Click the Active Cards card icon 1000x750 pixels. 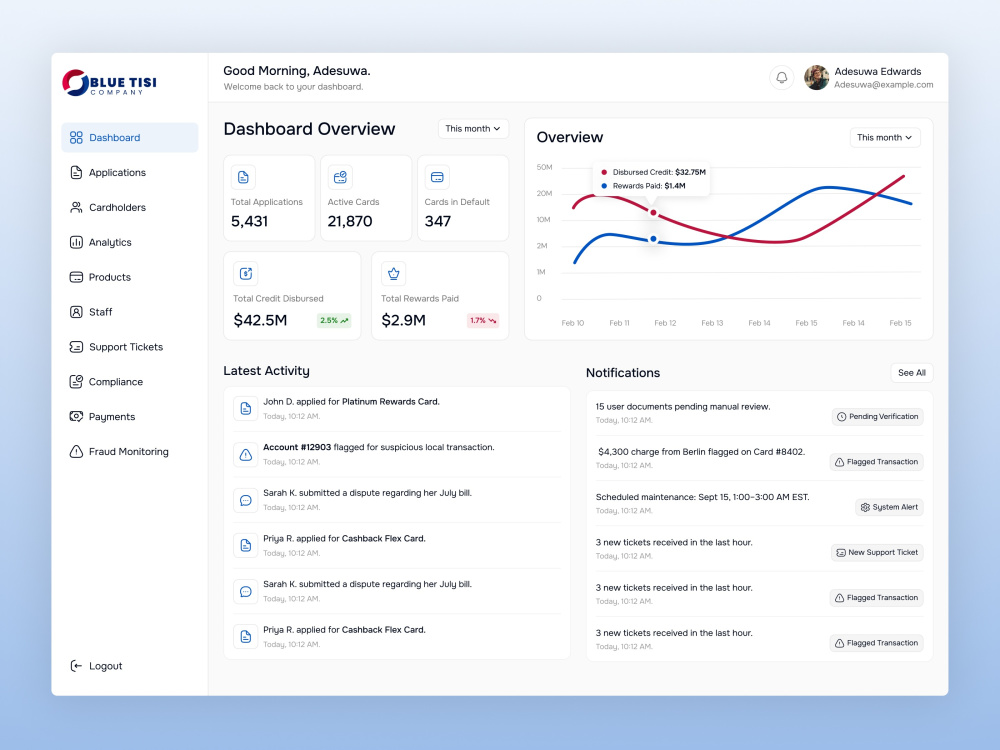point(340,177)
